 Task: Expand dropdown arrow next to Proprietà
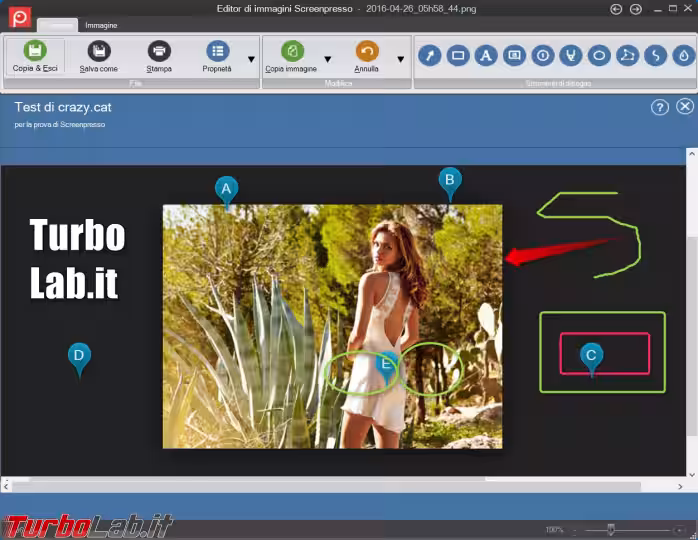[x=250, y=59]
